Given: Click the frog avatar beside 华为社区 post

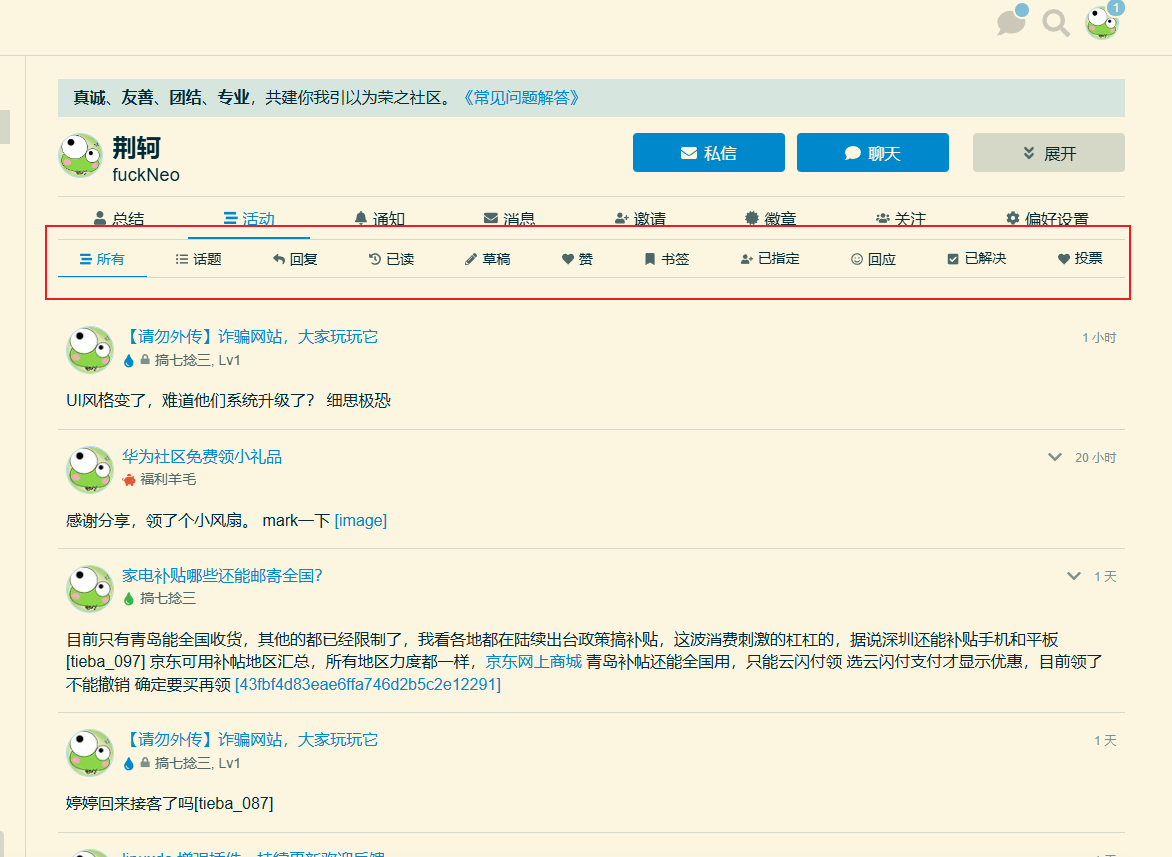Looking at the screenshot, I should point(90,469).
